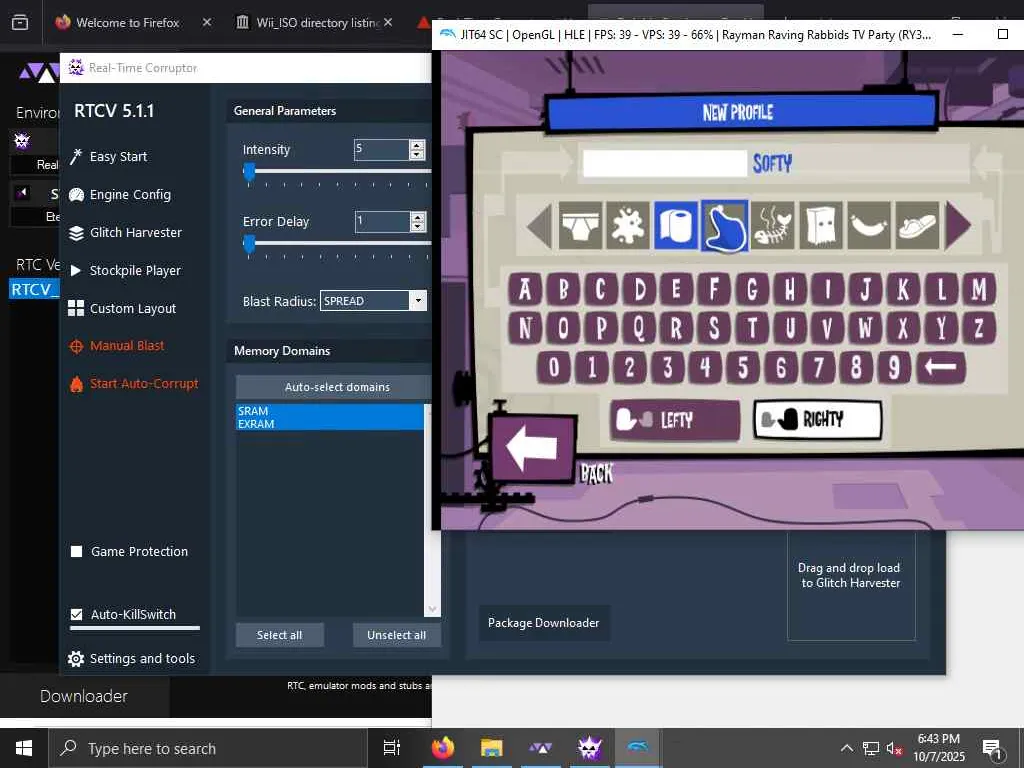
Task: Open File Explorer from taskbar
Action: 492,748
